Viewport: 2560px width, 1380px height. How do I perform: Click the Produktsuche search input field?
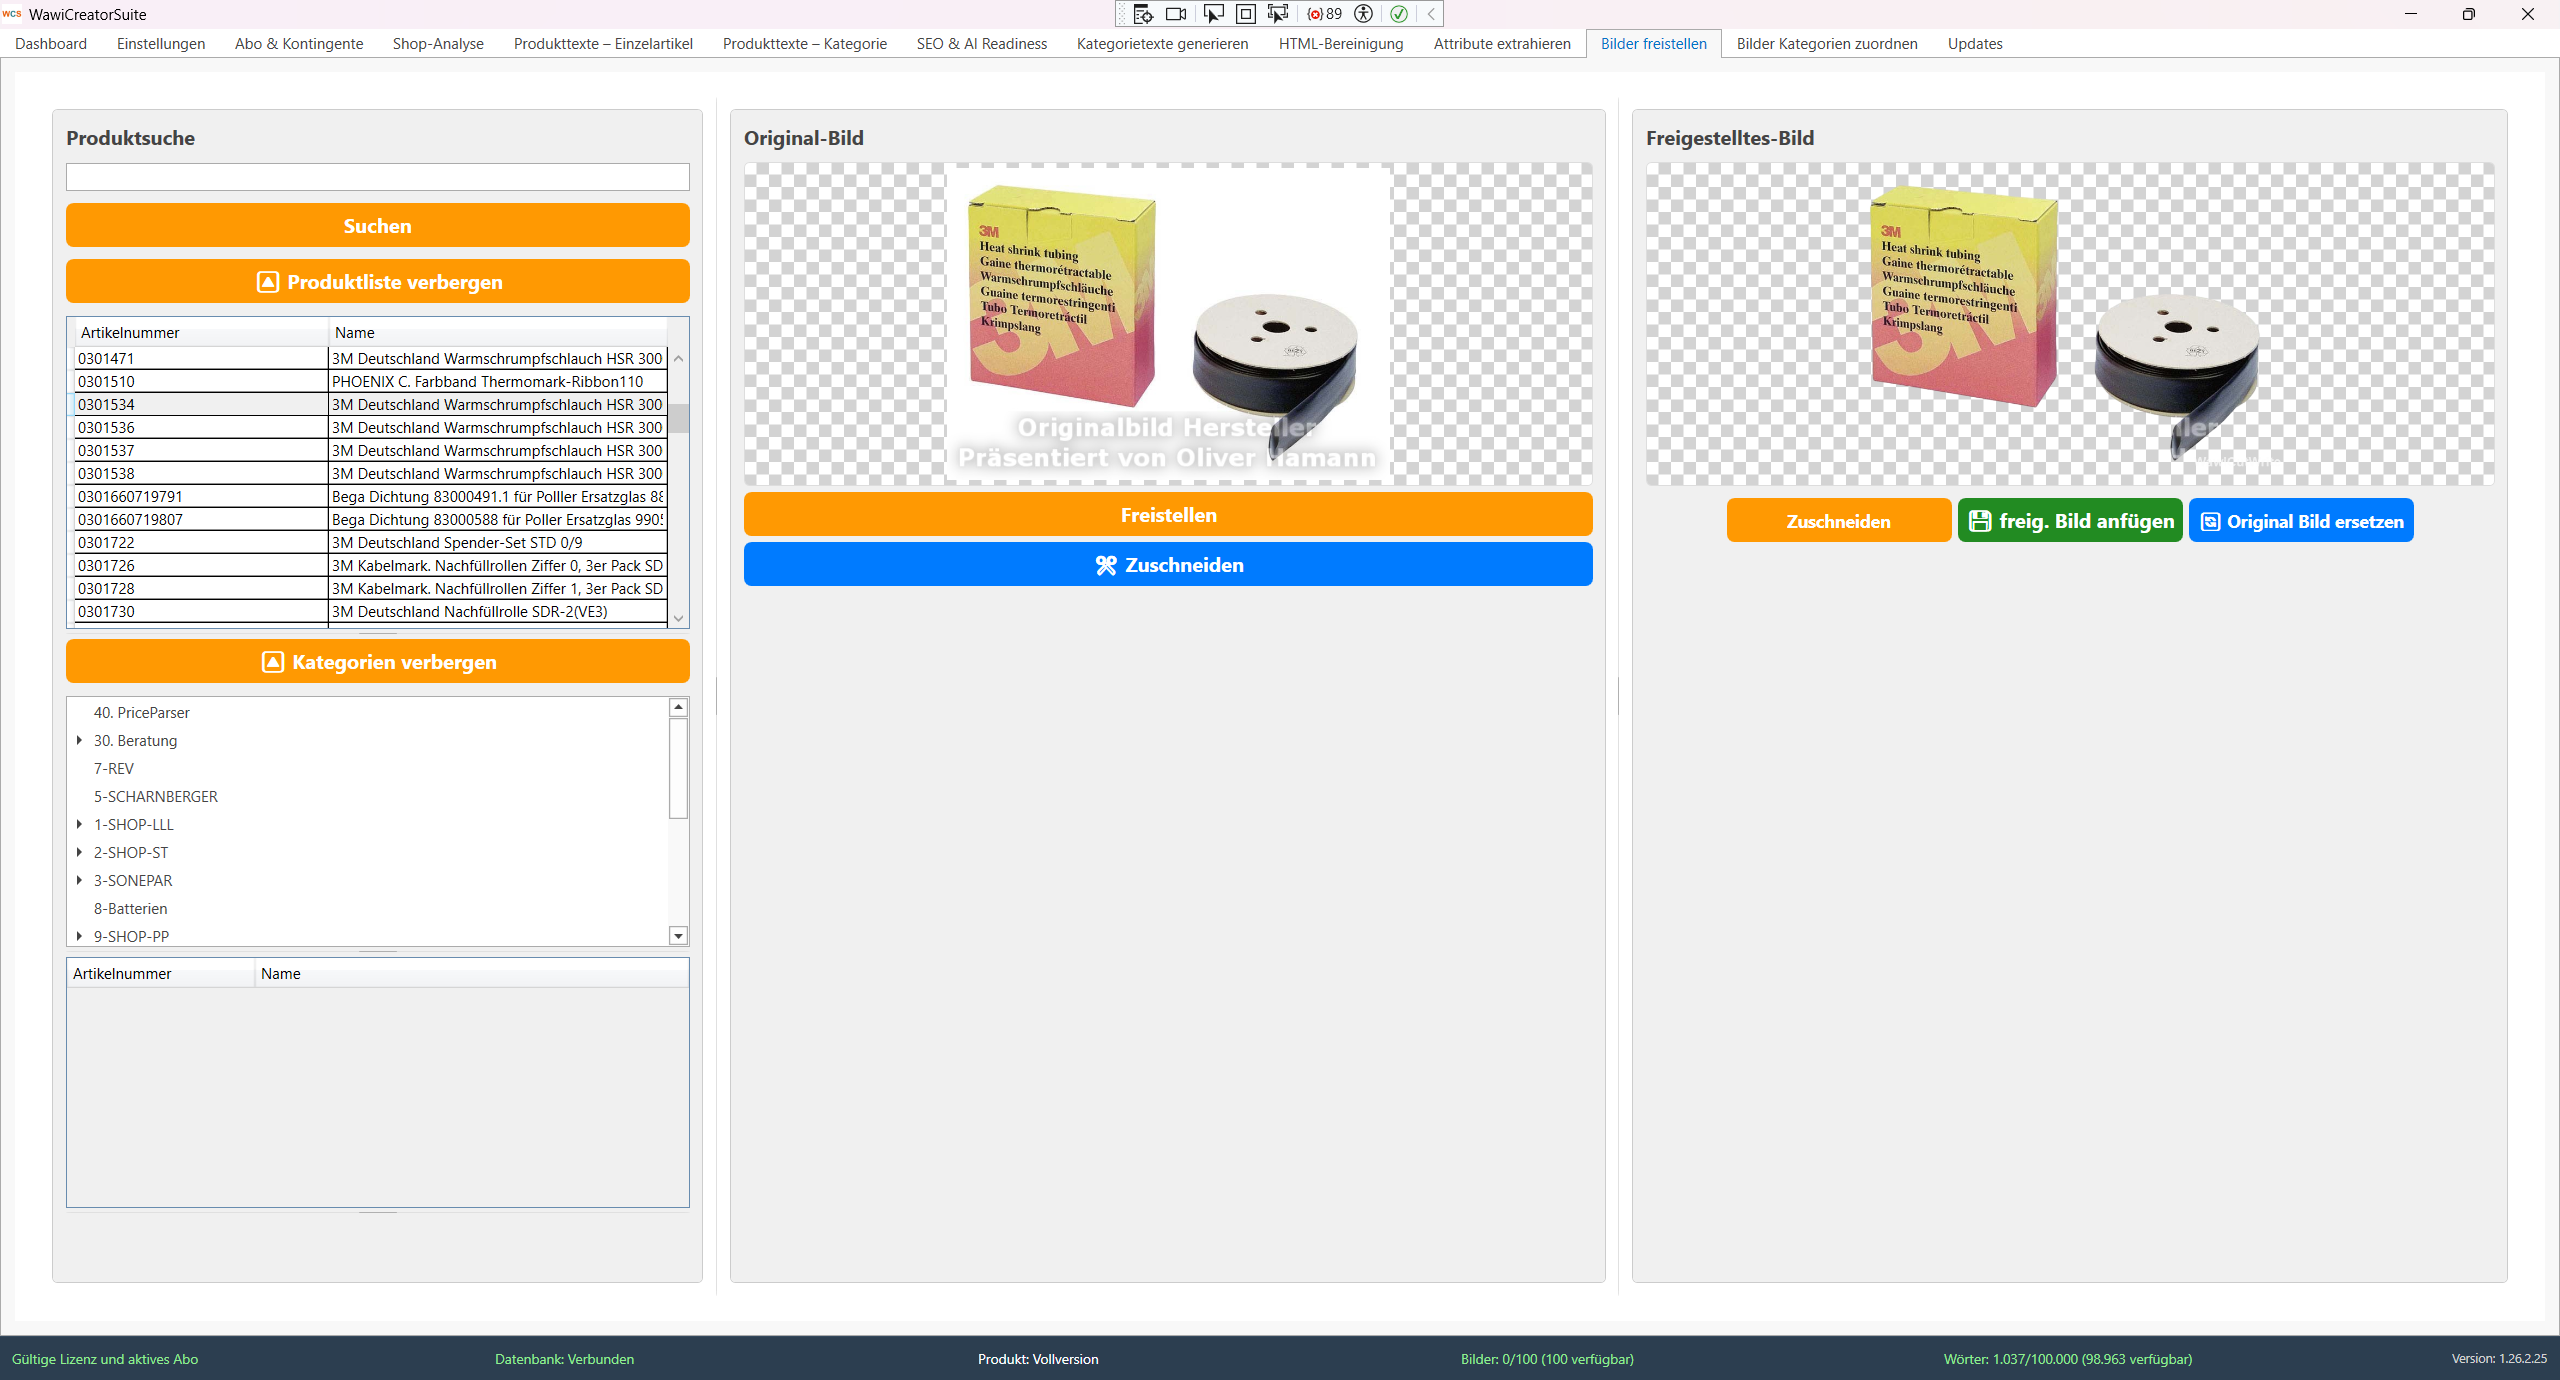378,177
